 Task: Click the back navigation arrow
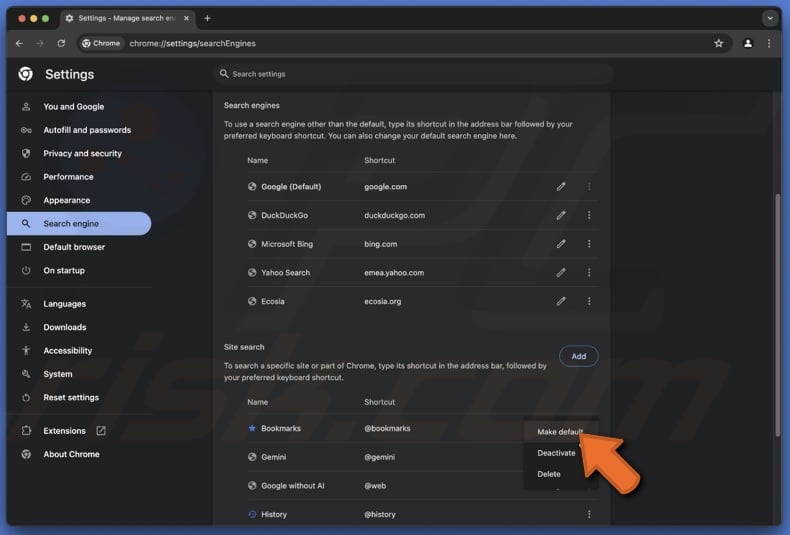[19, 43]
